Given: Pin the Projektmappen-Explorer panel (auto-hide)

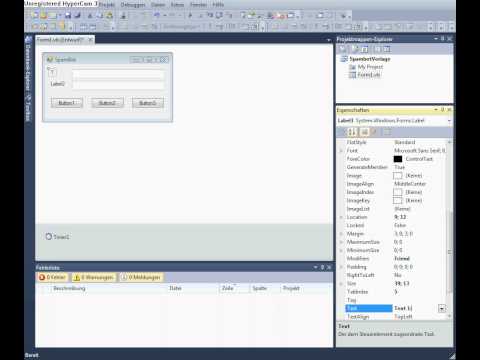Looking at the screenshot, I should click(443, 39).
